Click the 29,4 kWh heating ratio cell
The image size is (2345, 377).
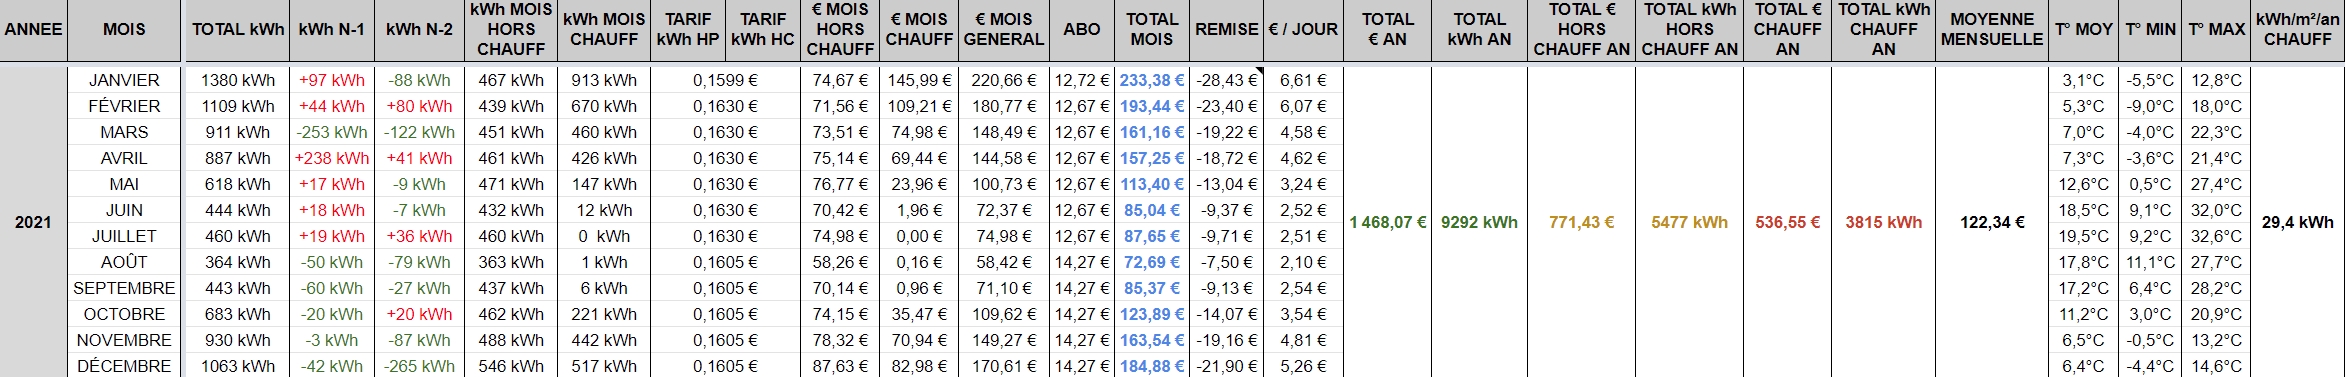click(x=2297, y=222)
